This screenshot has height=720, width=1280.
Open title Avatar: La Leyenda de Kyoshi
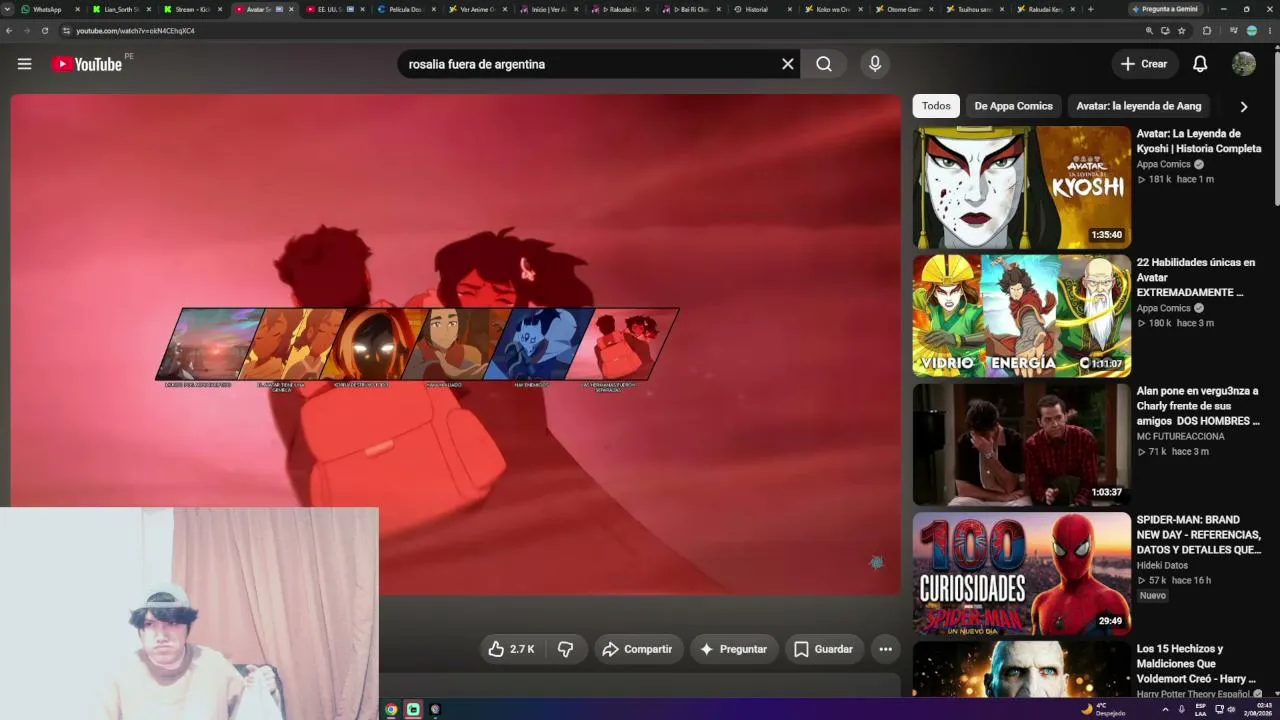pyautogui.click(x=1198, y=141)
